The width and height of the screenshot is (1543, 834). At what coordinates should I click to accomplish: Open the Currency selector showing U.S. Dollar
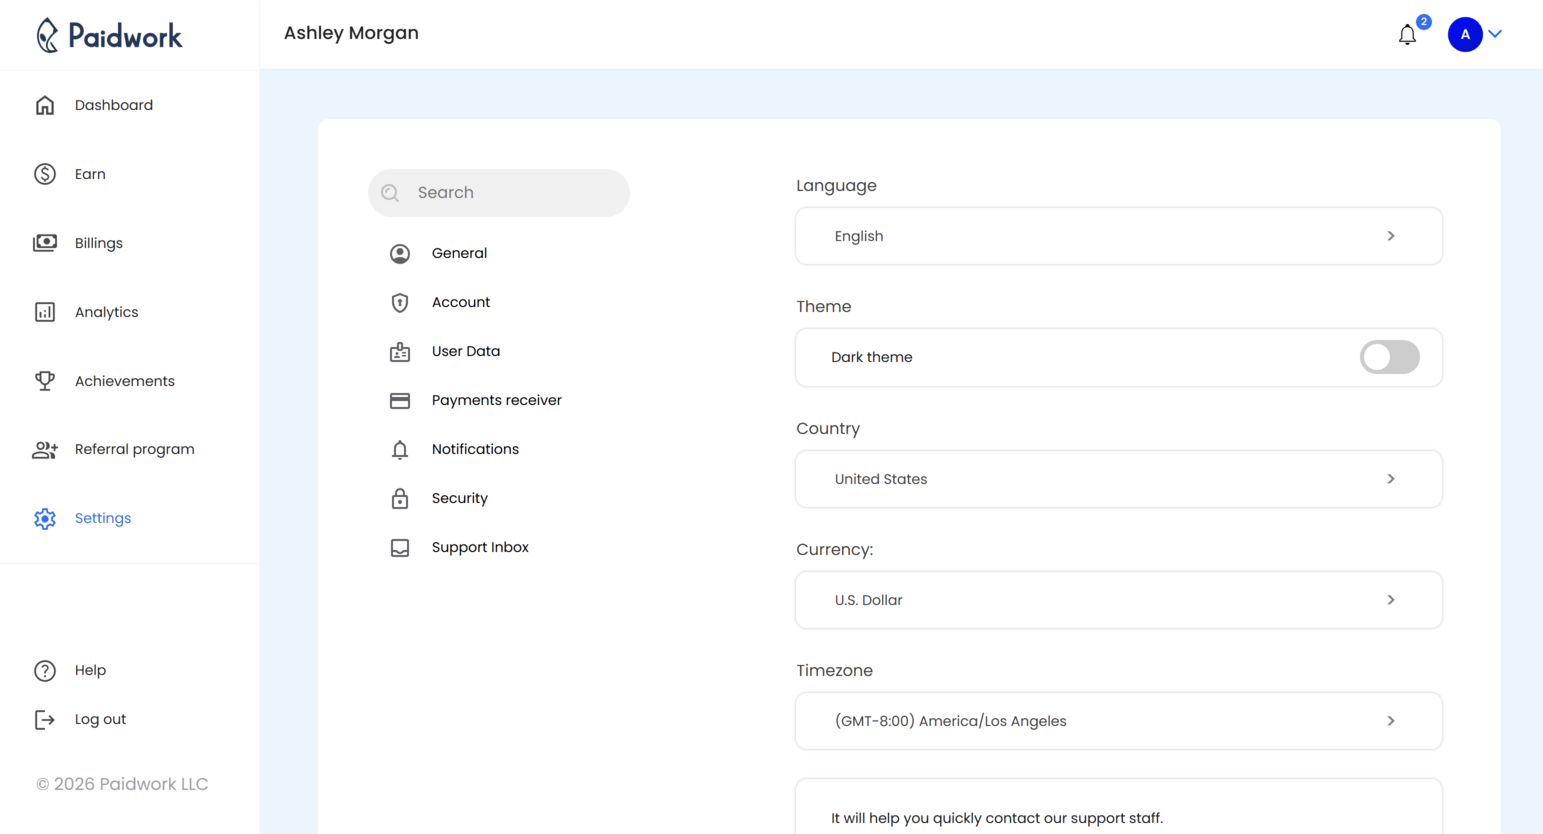point(1118,599)
